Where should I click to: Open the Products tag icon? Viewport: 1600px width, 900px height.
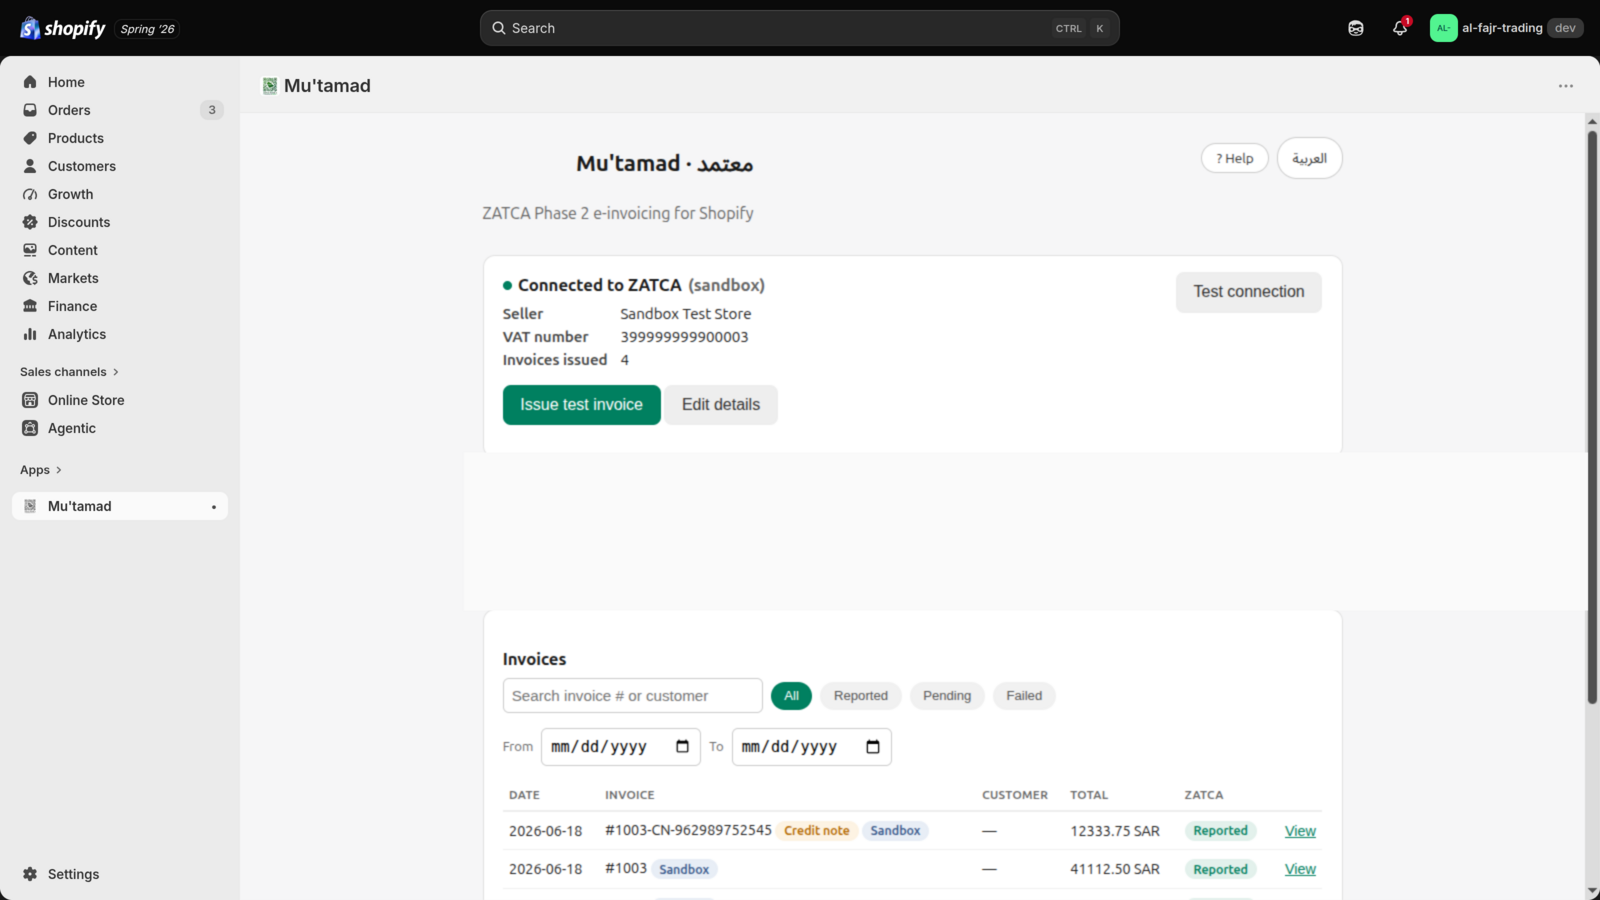[30, 138]
